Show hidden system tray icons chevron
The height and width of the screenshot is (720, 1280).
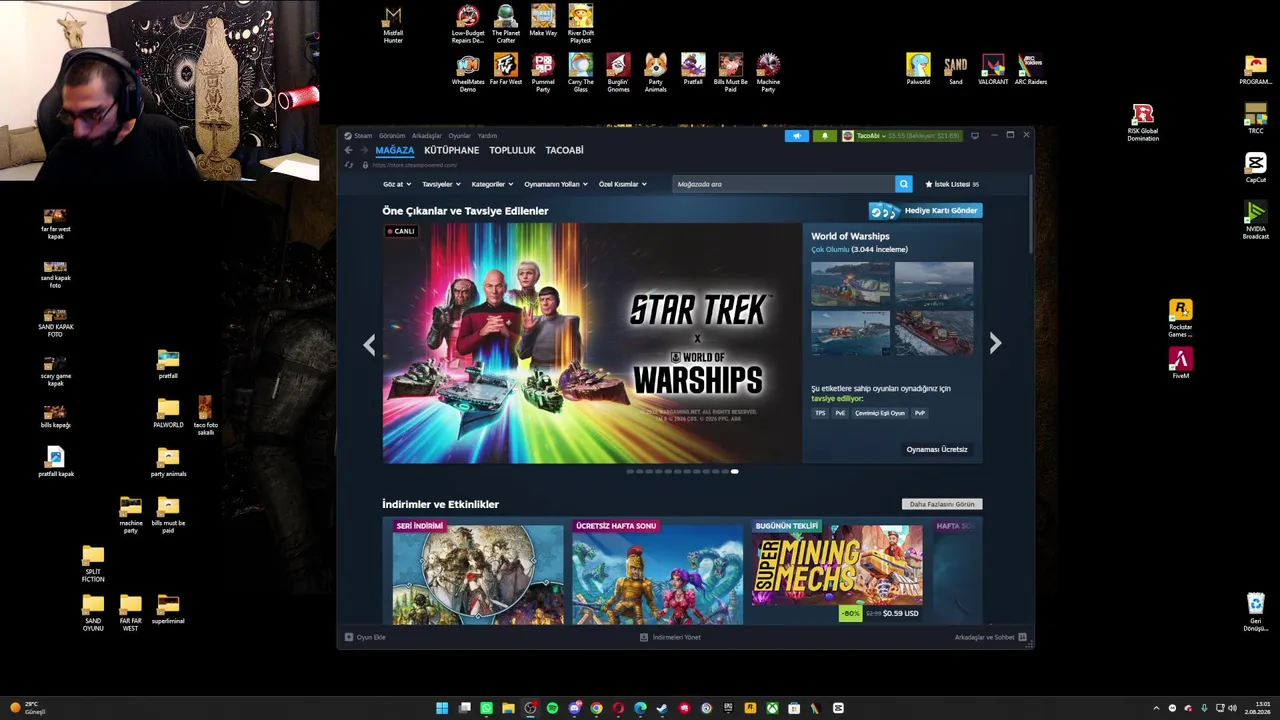tap(1156, 708)
